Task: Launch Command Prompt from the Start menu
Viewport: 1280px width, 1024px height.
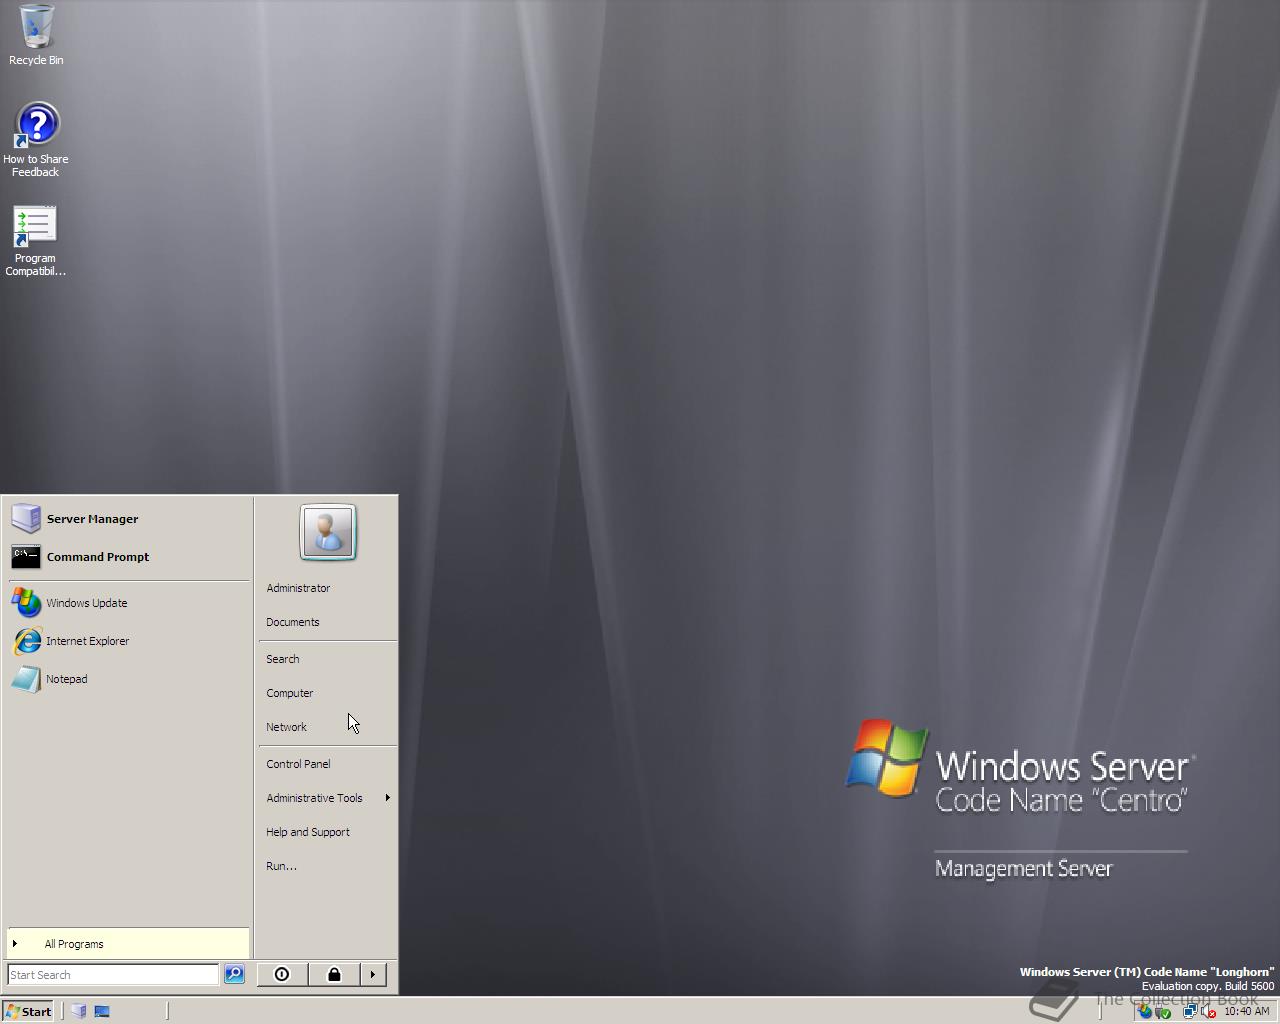Action: click(128, 557)
